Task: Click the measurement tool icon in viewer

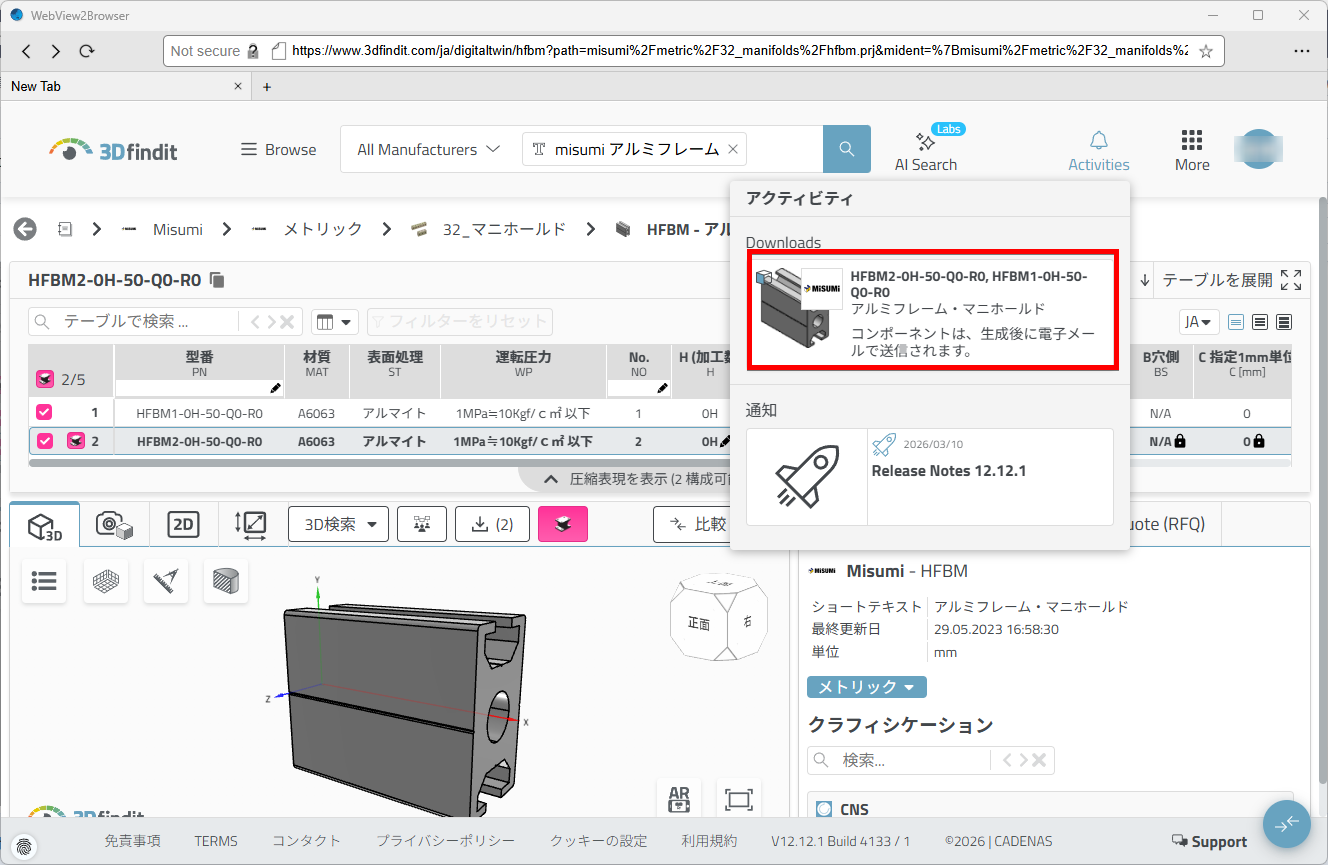Action: click(166, 581)
